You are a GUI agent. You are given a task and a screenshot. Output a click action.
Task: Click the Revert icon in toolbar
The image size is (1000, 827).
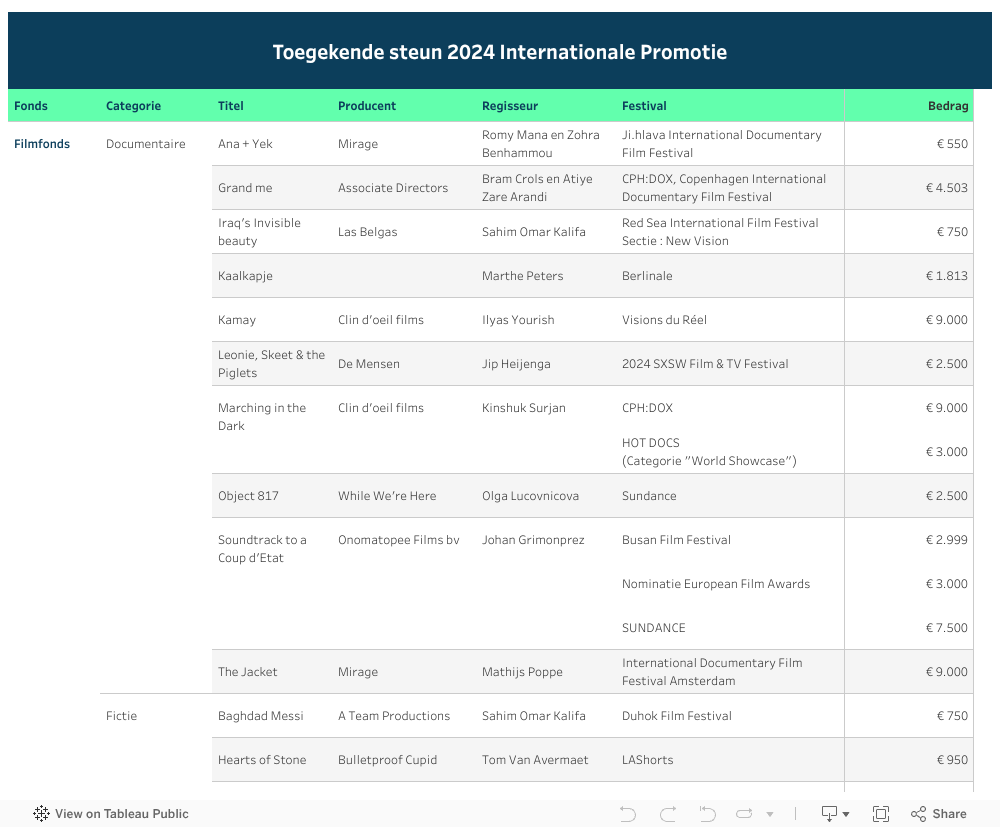(x=707, y=814)
